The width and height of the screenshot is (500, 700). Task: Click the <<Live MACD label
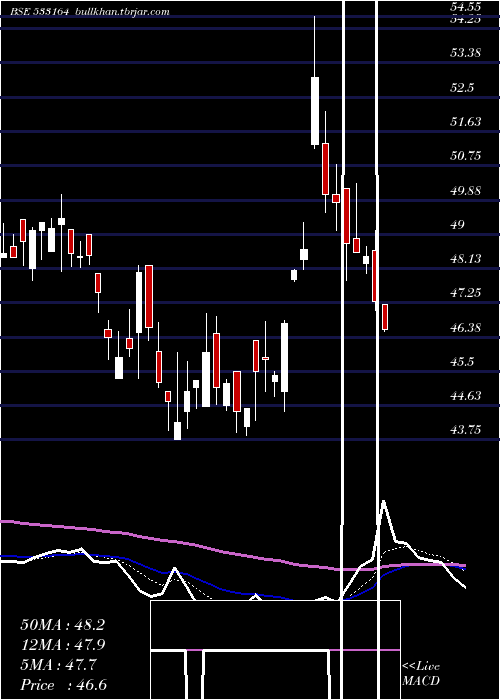(x=421, y=673)
